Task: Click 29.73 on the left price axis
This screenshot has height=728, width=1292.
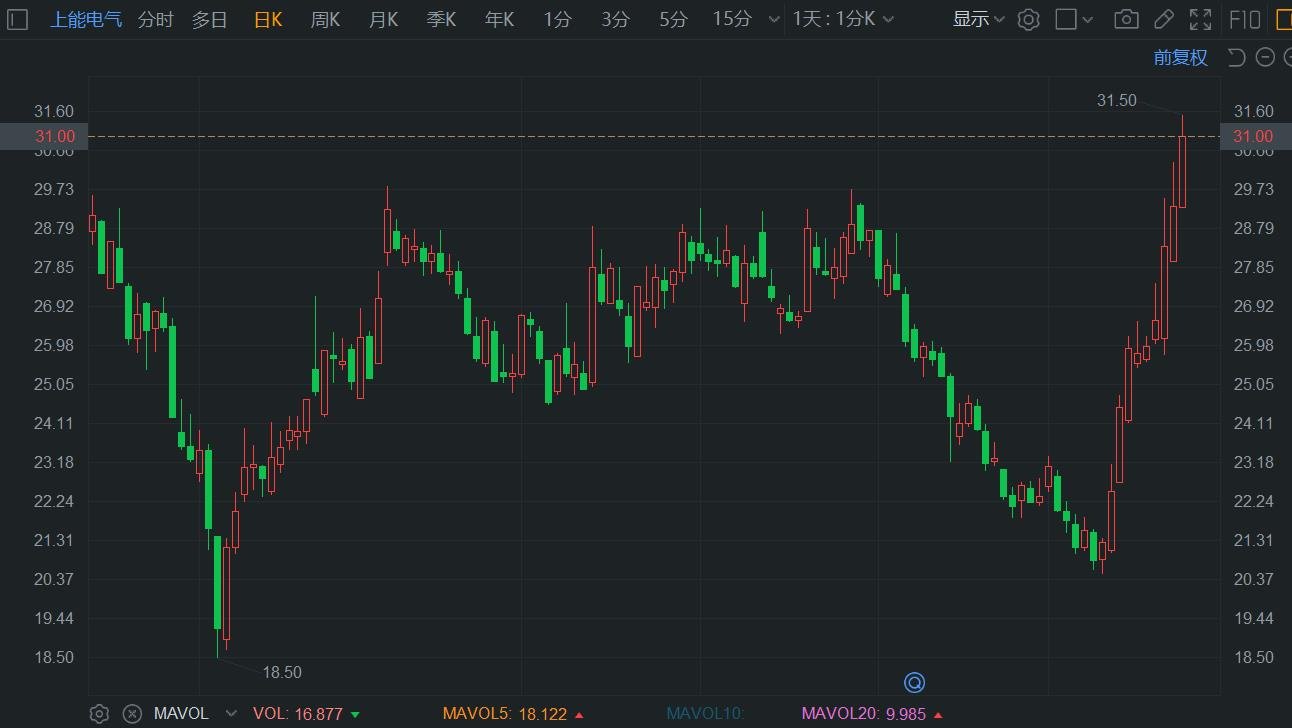Action: tap(54, 189)
